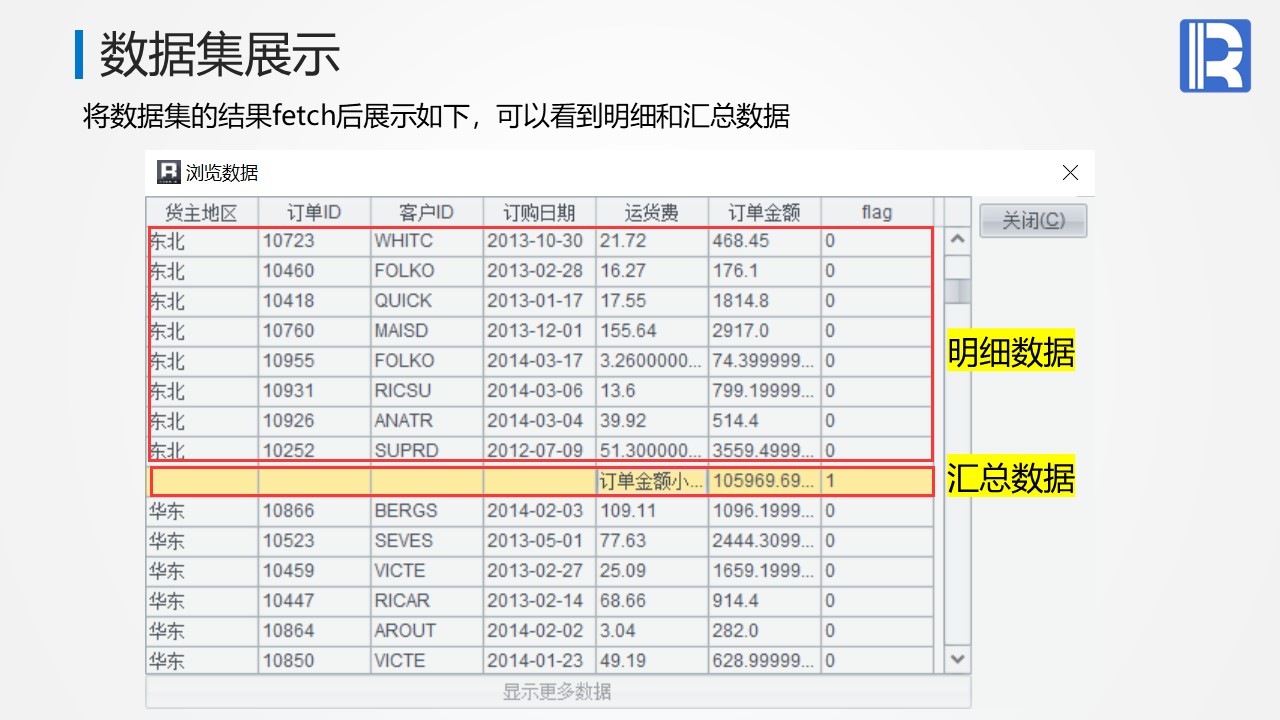Click order ID cell 10459

[x=314, y=571]
